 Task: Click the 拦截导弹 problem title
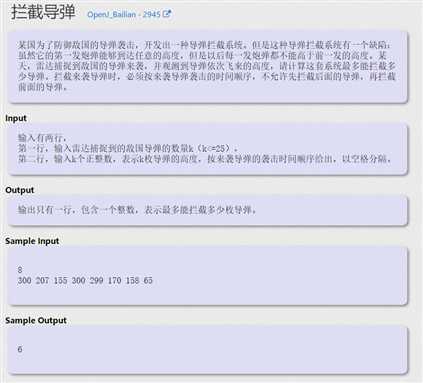pyautogui.click(x=43, y=13)
